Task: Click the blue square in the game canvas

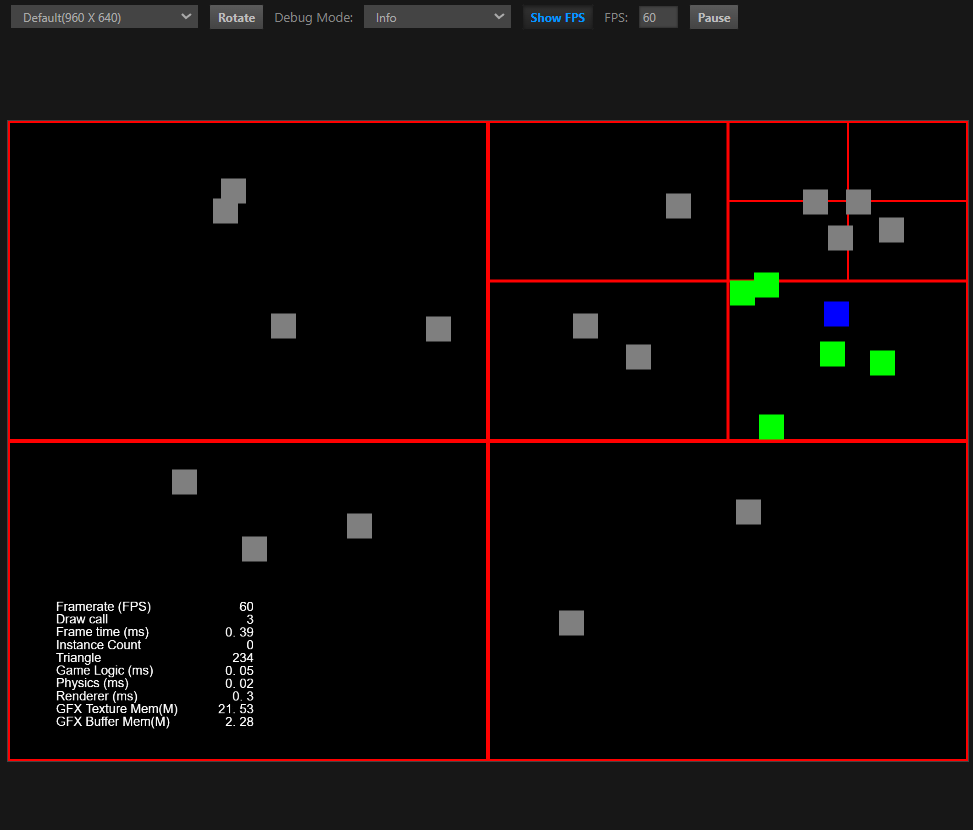Action: [836, 314]
